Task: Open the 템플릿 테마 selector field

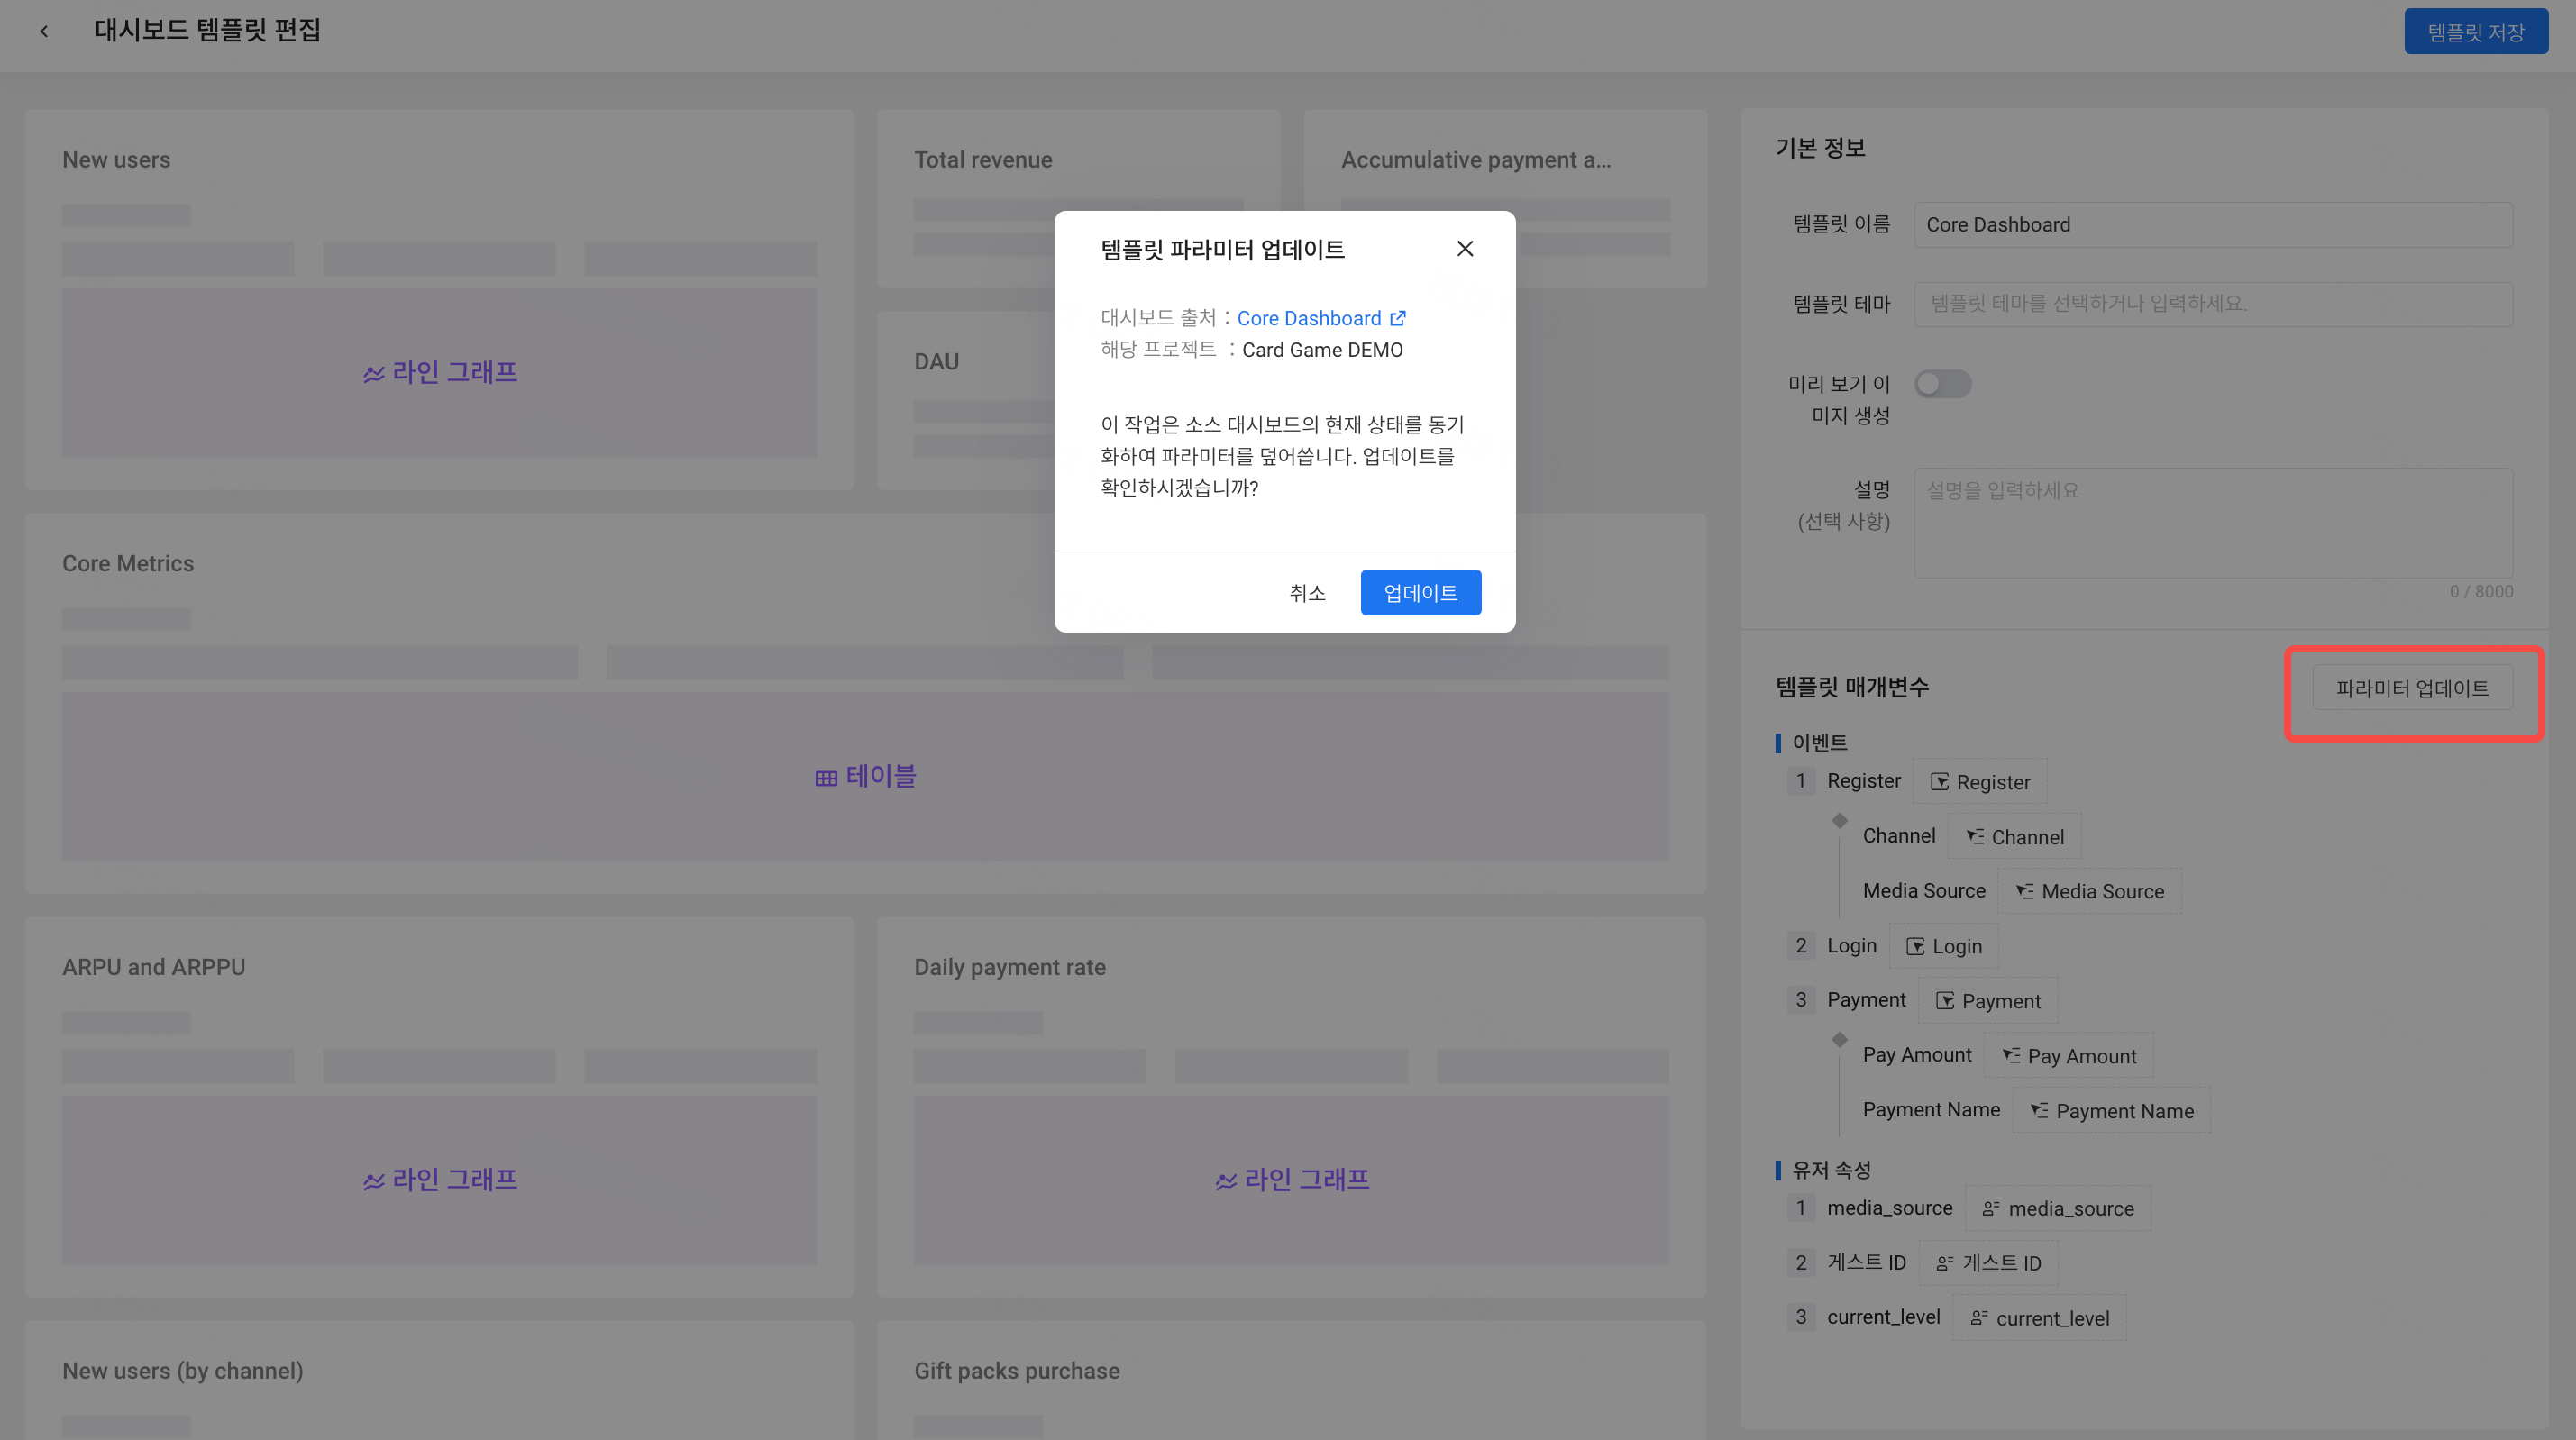Action: coord(2213,303)
